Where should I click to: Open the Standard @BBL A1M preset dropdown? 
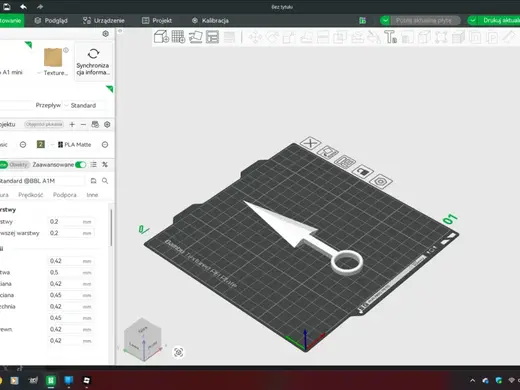41,181
